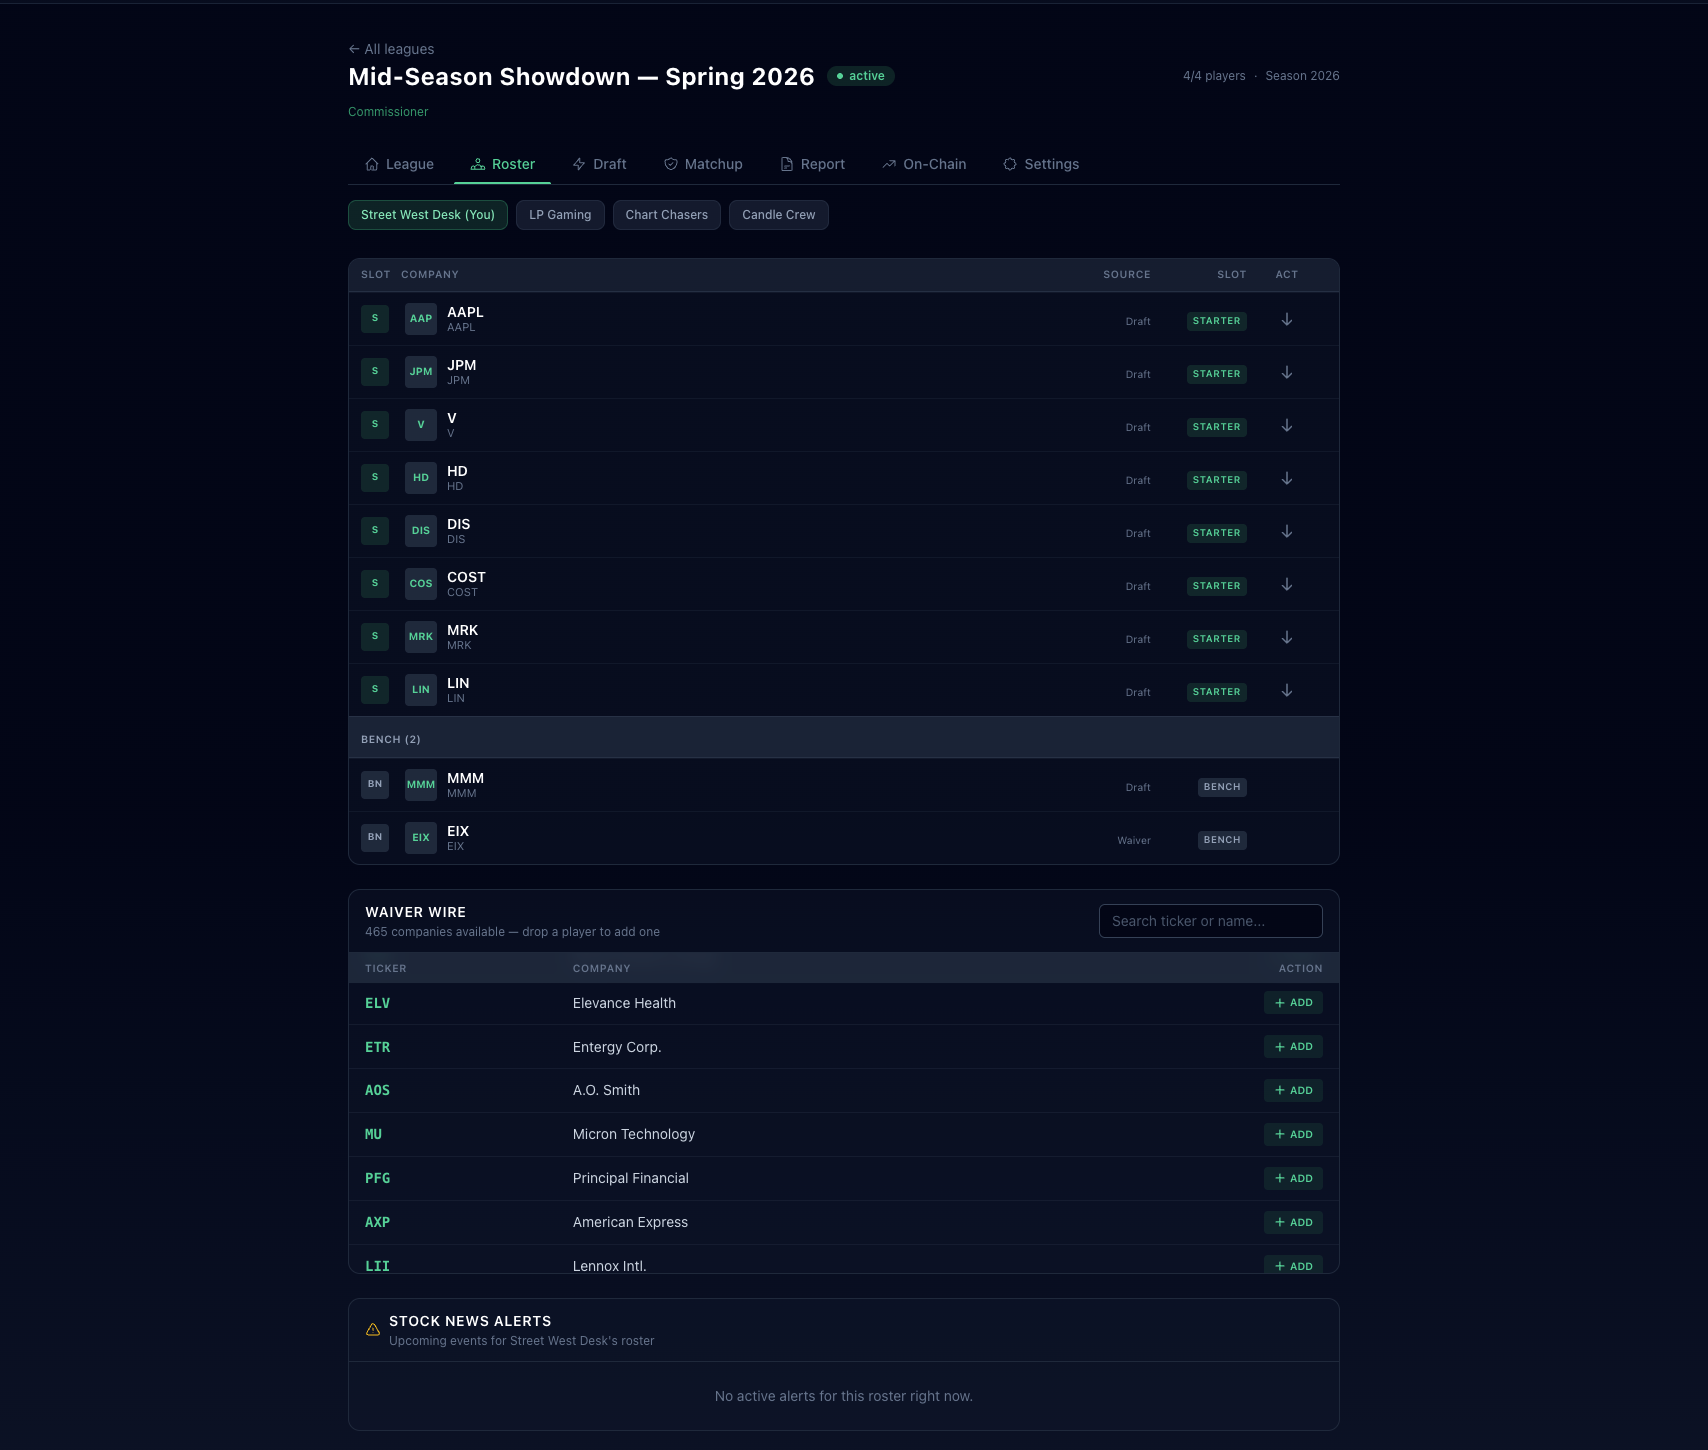Click the Commissioner label
The image size is (1708, 1450).
(388, 112)
